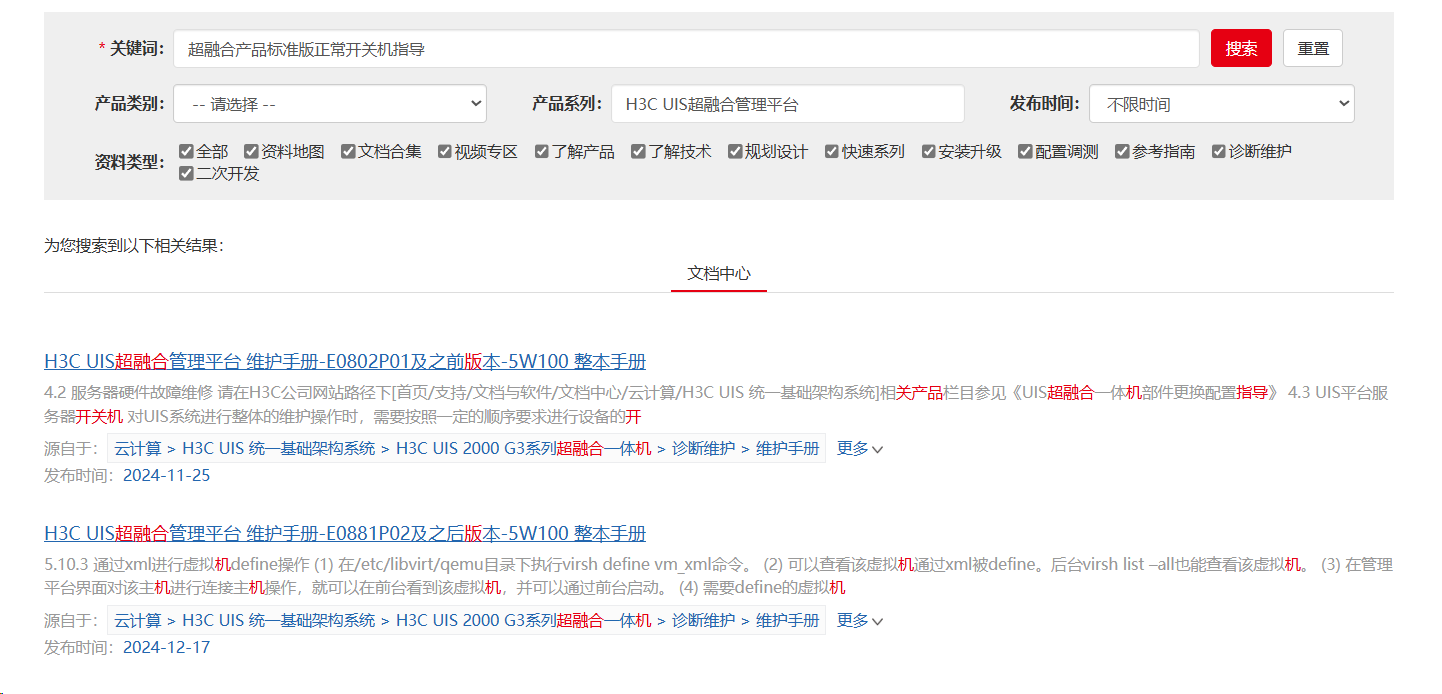Click the 重置 reset button
Viewport: 1442px width, 694px height.
[1313, 48]
